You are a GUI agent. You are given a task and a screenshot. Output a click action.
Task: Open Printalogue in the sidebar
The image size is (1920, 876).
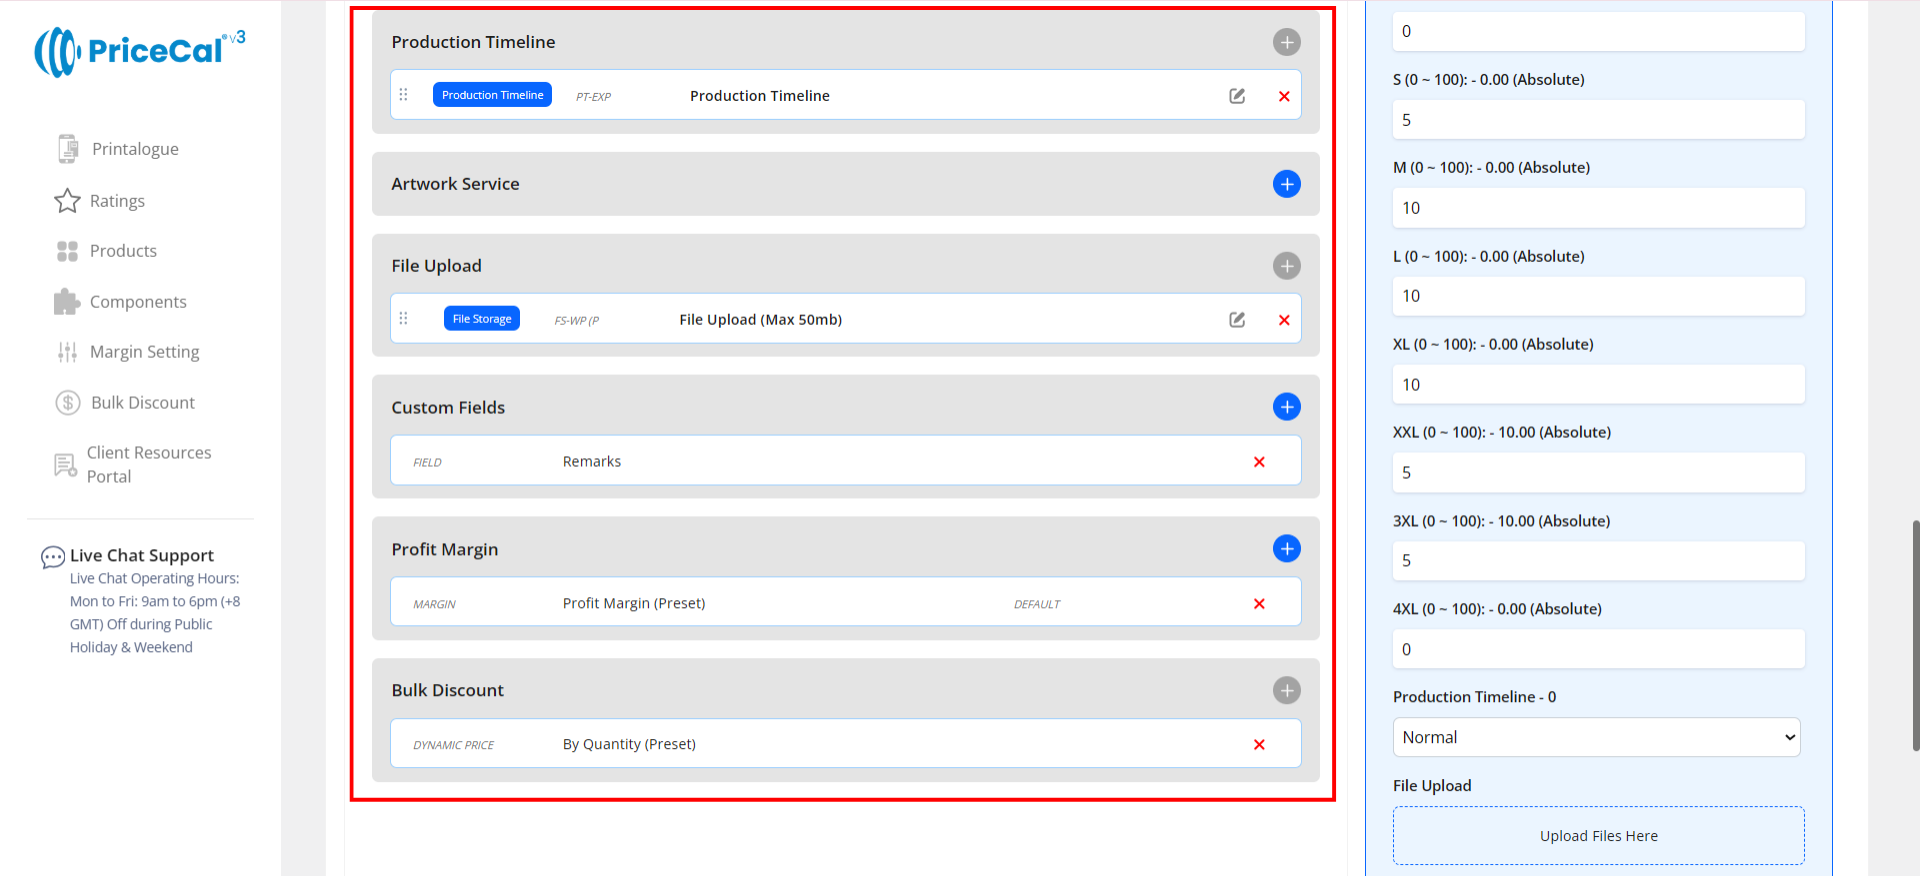[134, 149]
